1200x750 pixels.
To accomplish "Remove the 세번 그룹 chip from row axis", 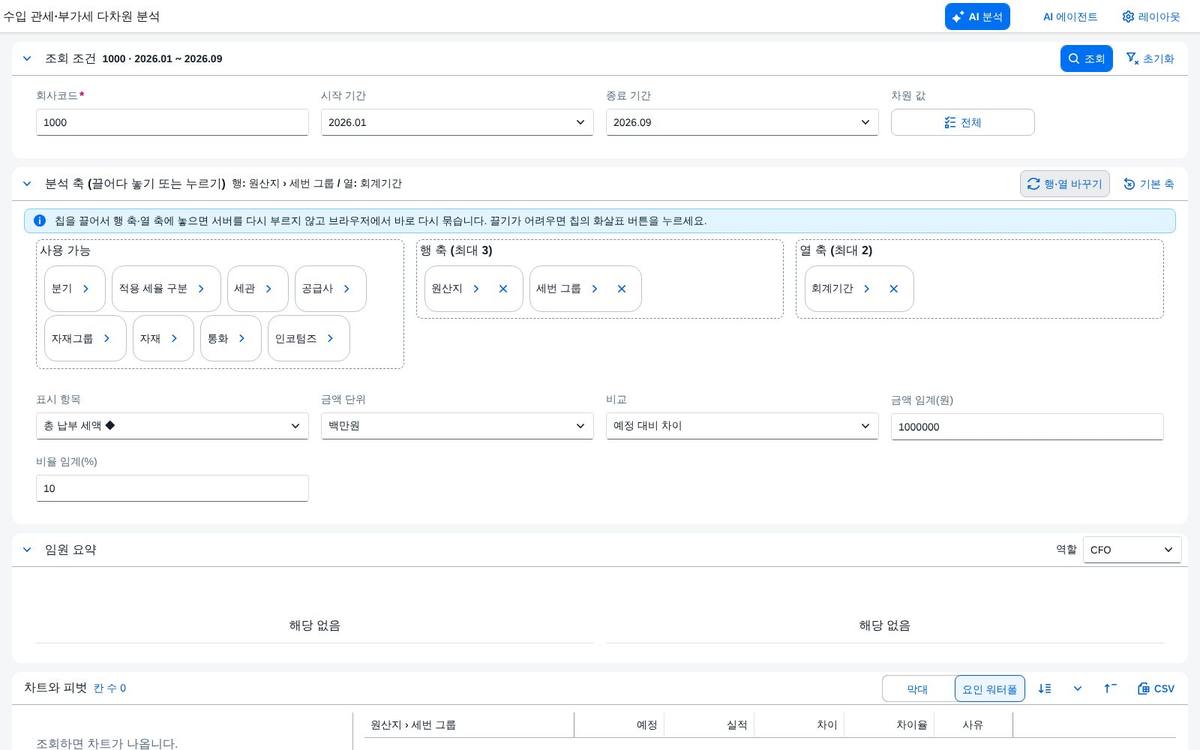I will pyautogui.click(x=621, y=289).
